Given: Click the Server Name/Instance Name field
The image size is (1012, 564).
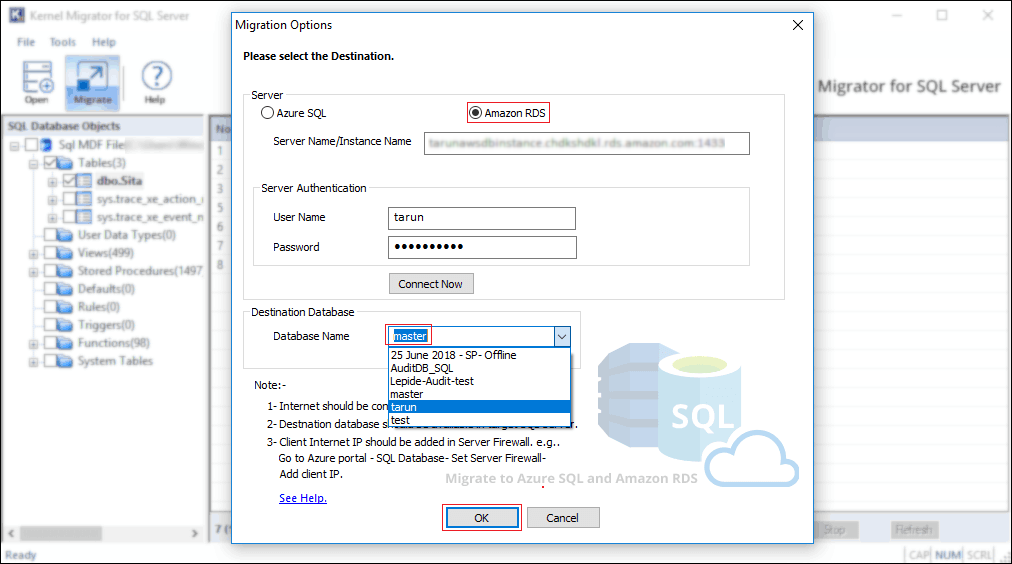Looking at the screenshot, I should pos(587,143).
